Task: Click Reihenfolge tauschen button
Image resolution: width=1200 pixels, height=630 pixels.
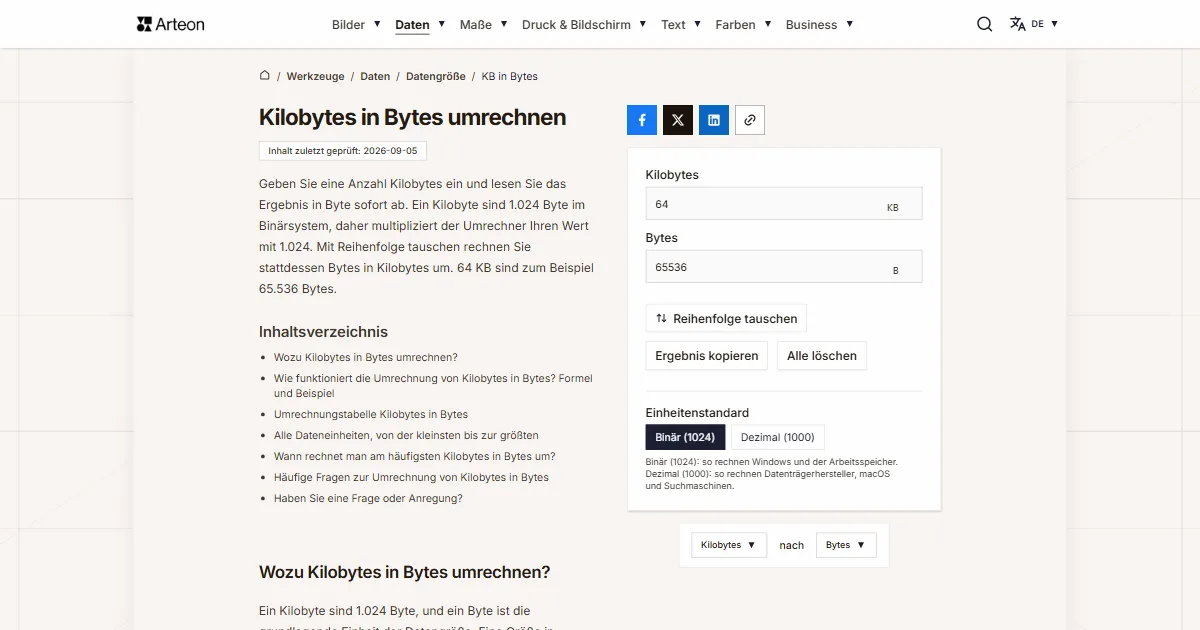Action: pyautogui.click(x=726, y=318)
